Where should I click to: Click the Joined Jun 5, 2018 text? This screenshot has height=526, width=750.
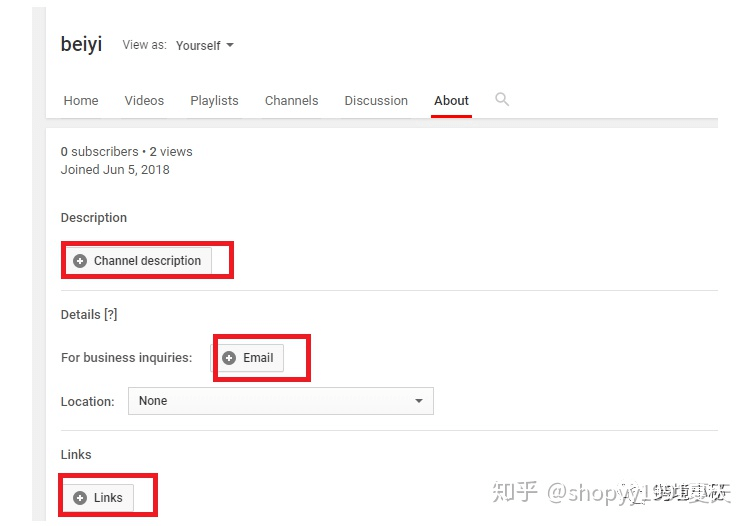click(x=115, y=170)
